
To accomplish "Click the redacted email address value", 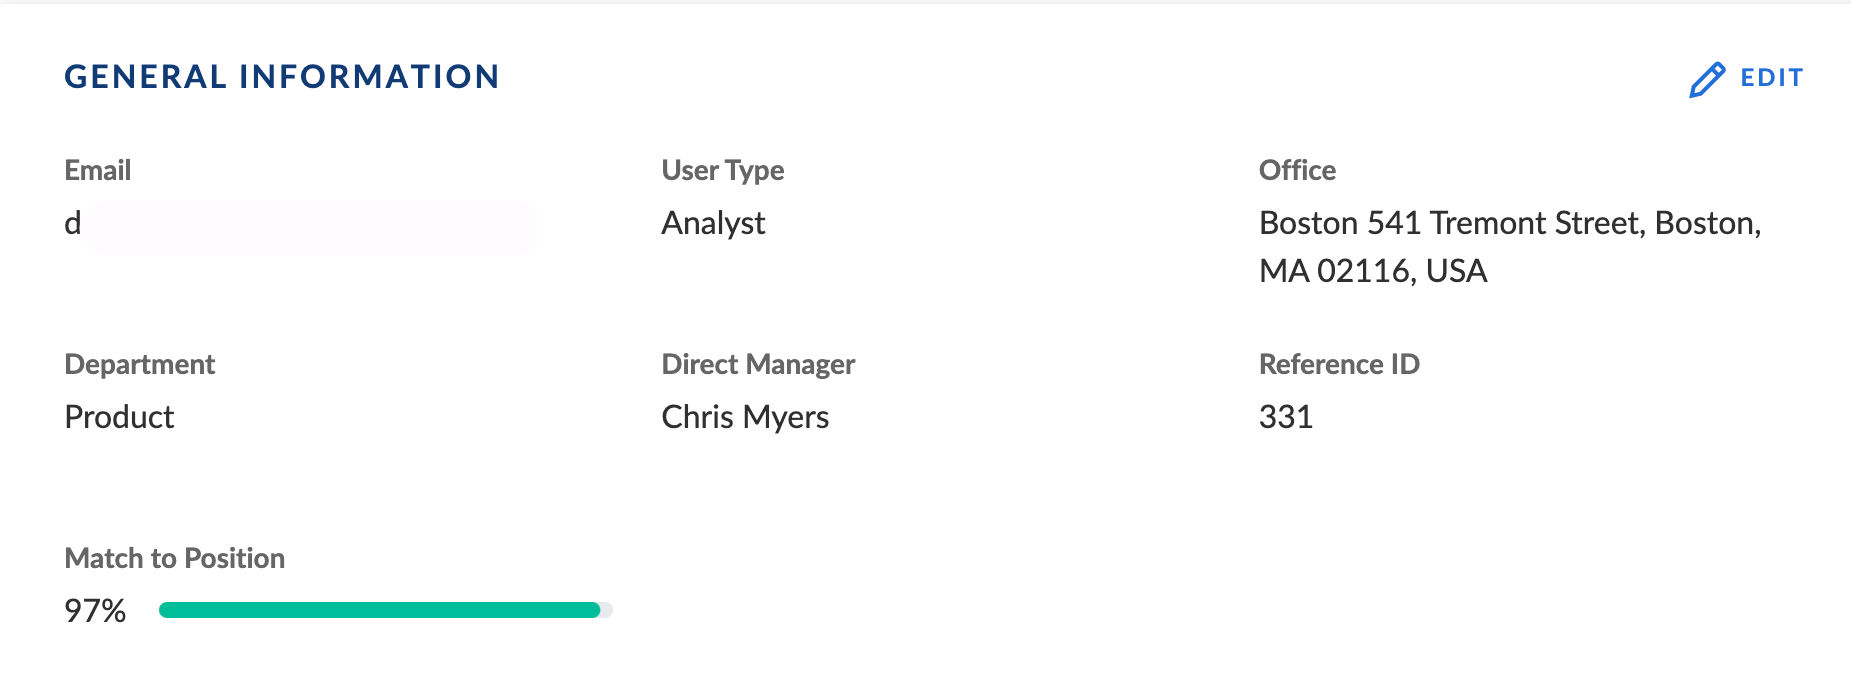I will point(302,224).
